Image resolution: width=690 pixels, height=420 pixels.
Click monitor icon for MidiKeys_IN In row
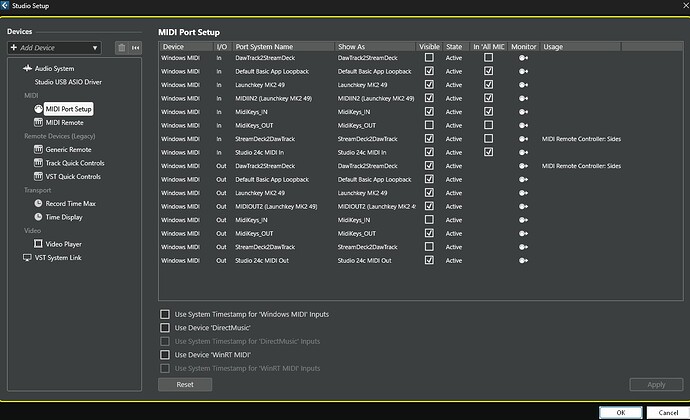click(x=523, y=112)
